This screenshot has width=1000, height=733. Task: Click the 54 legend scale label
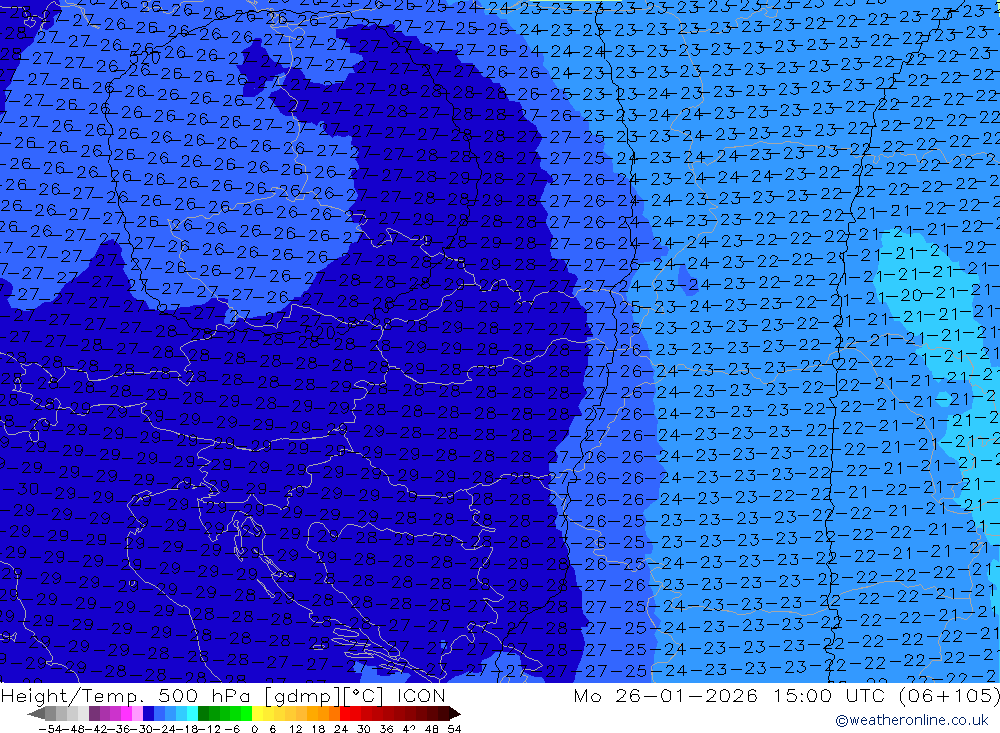coord(454,729)
